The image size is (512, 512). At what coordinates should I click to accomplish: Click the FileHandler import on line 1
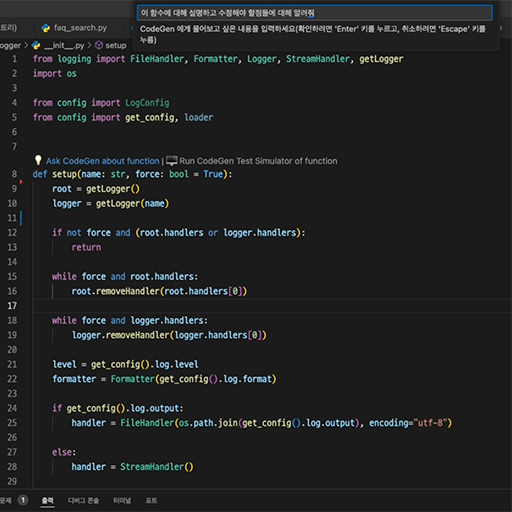click(x=157, y=59)
